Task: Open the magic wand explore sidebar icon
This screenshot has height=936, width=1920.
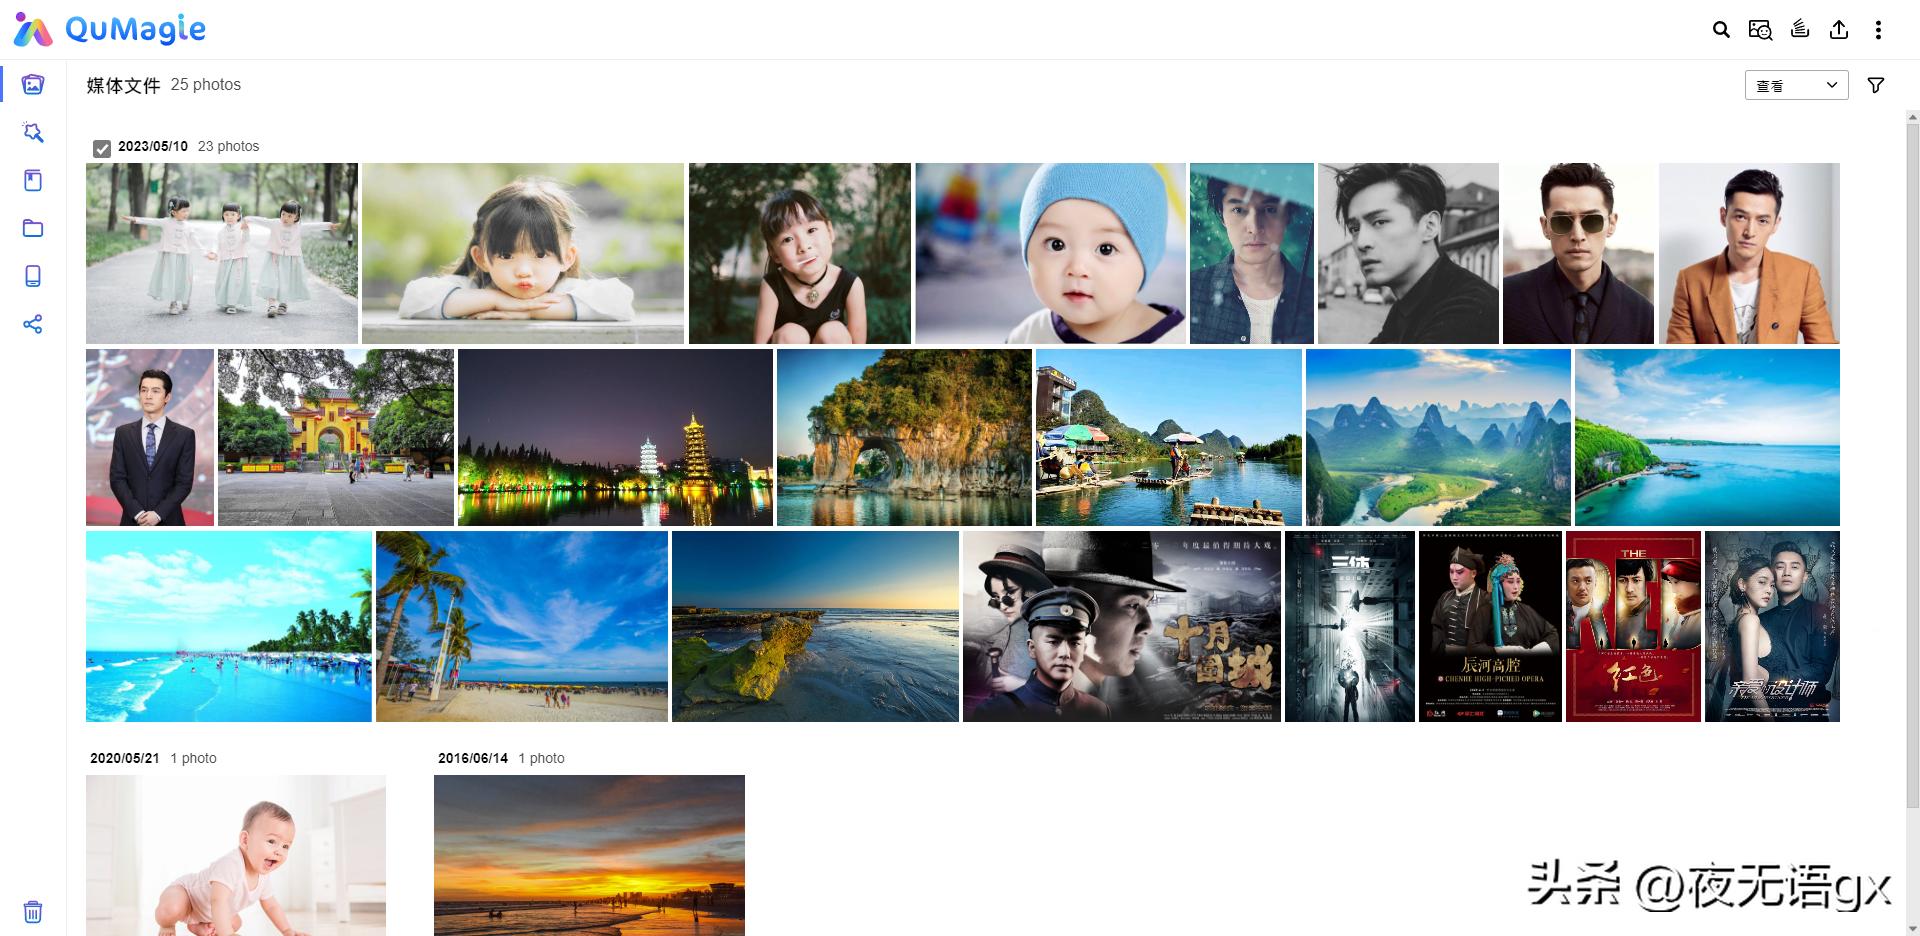Action: tap(33, 132)
